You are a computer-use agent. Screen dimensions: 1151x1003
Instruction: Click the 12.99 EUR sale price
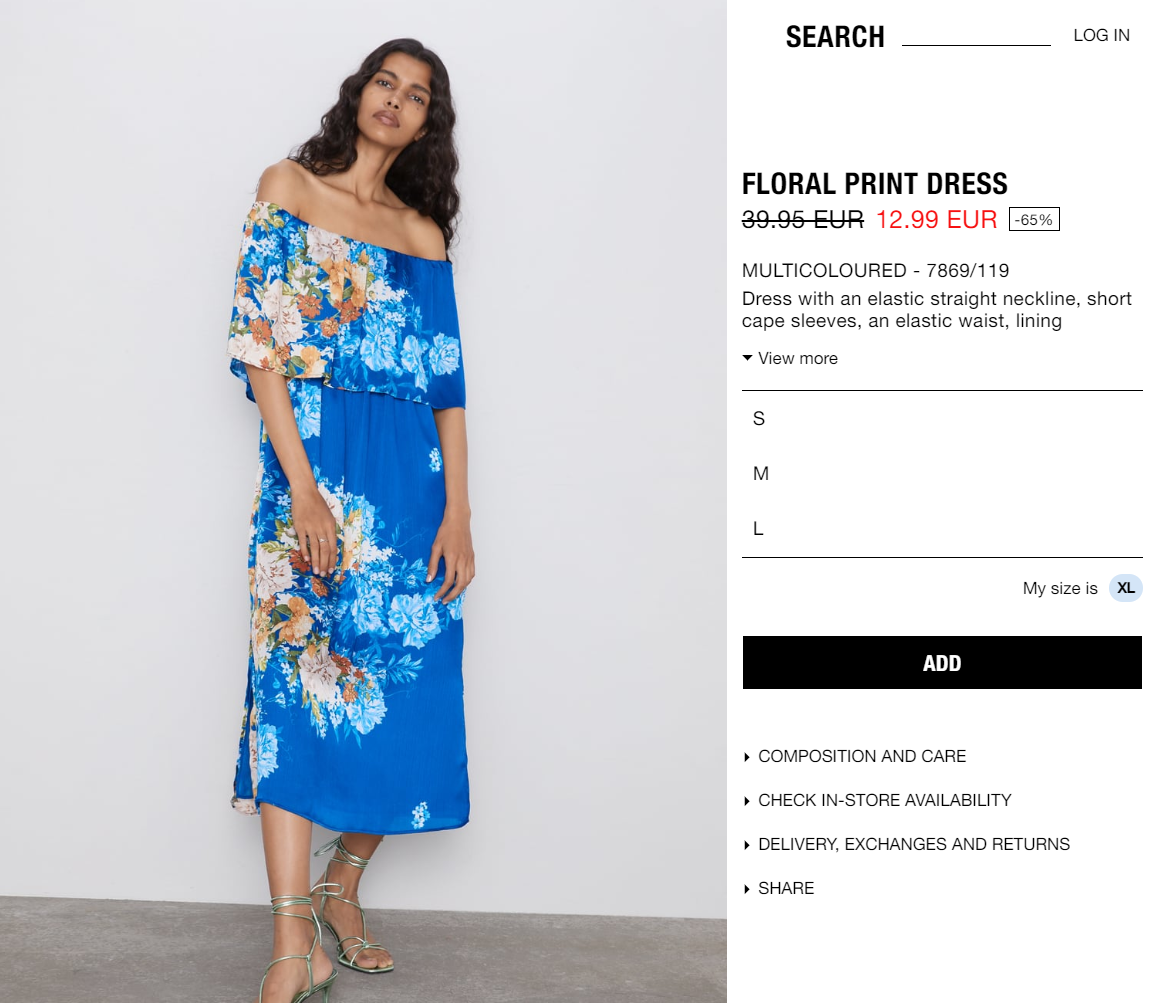(x=936, y=220)
